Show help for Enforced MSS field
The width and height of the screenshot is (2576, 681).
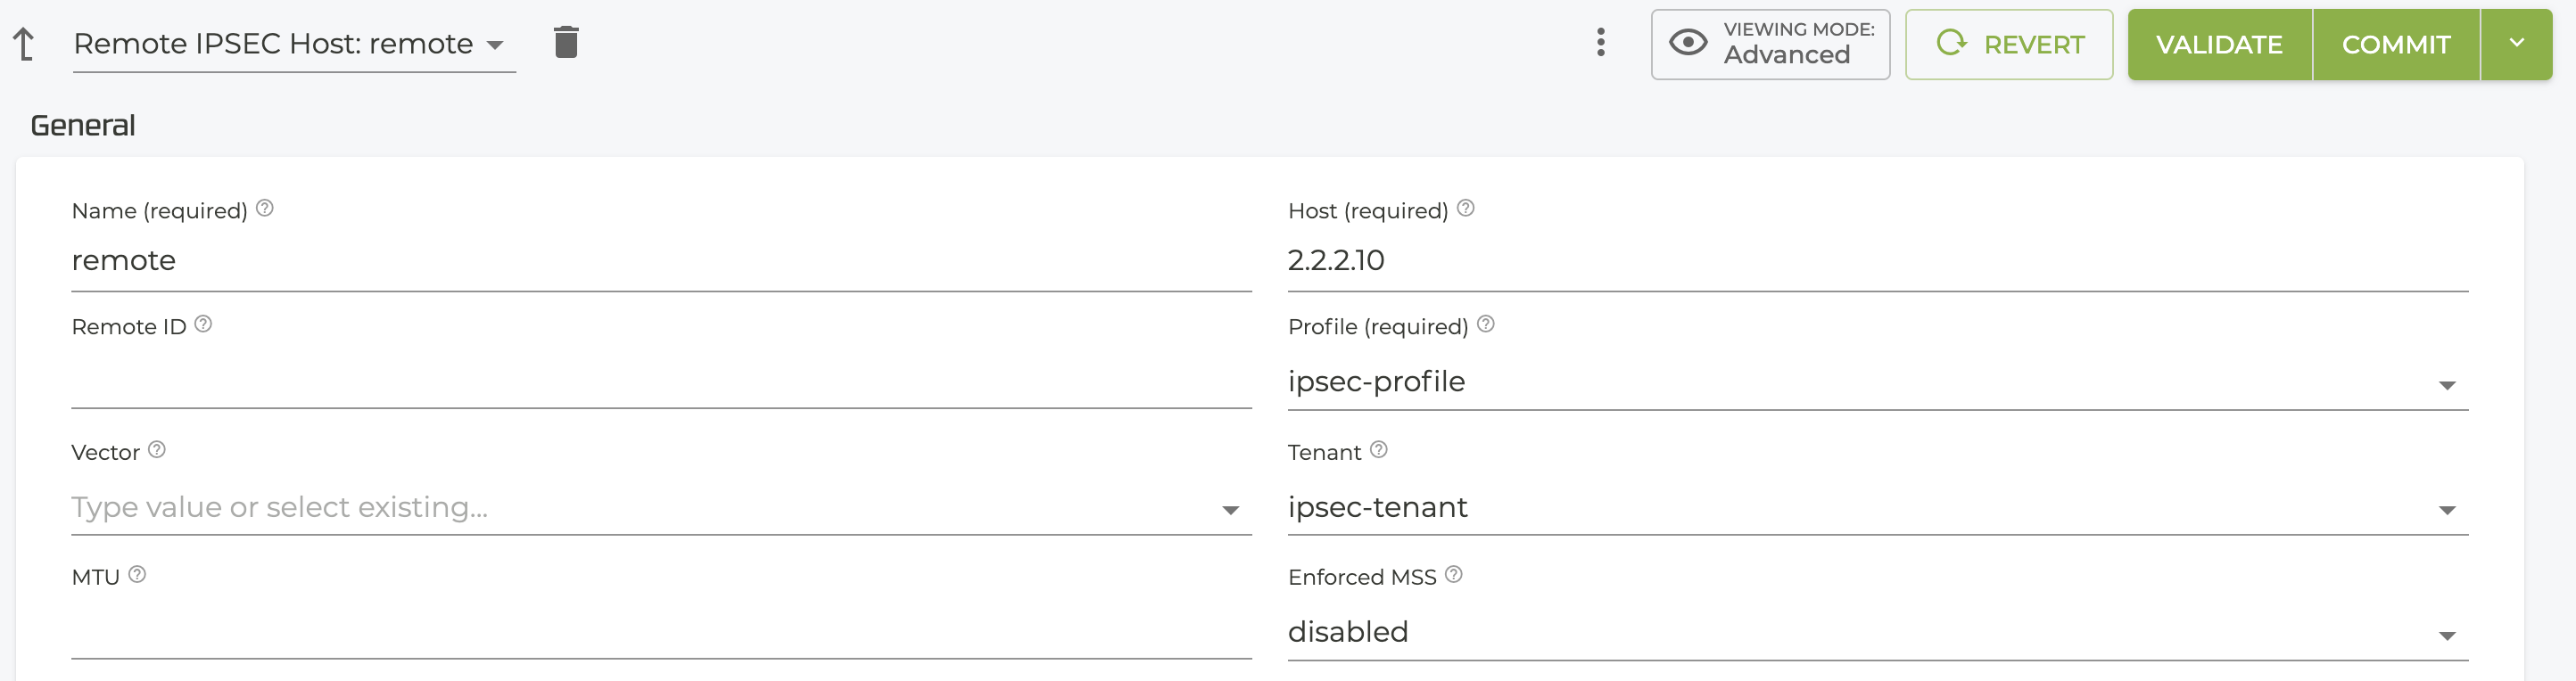click(1453, 575)
